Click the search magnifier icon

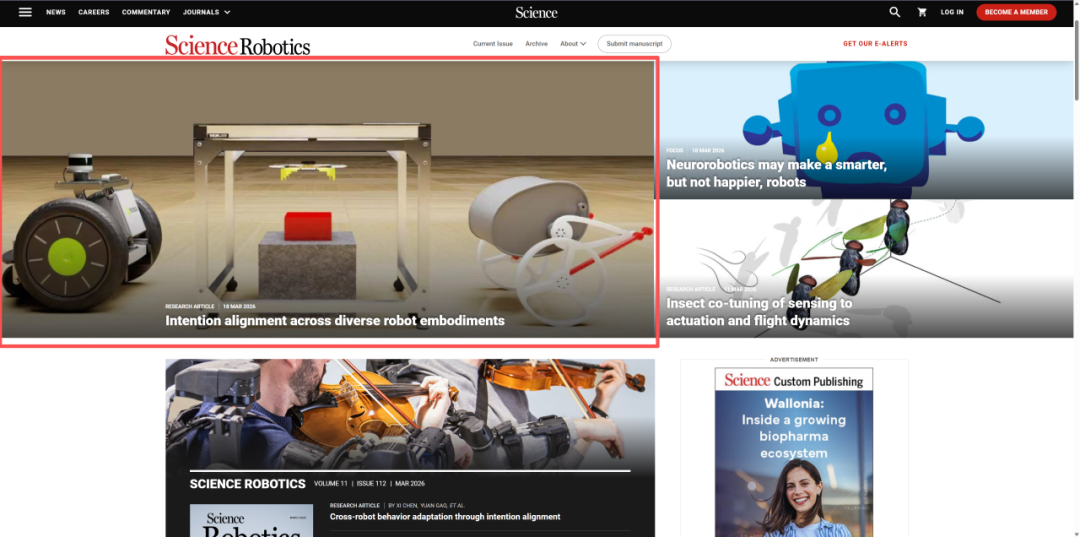895,12
